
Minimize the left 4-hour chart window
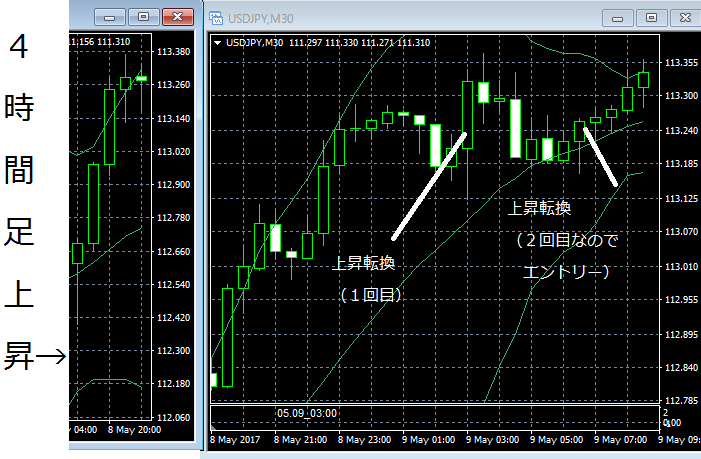click(x=109, y=17)
